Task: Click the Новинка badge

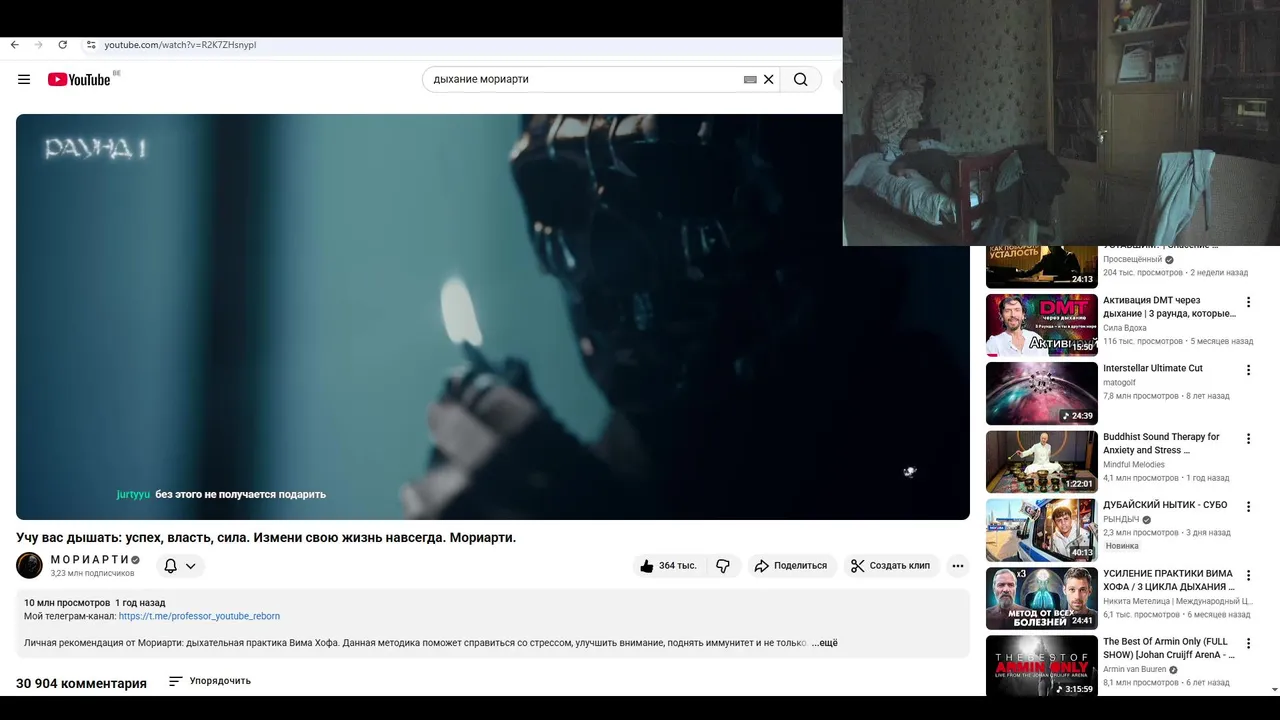Action: click(1122, 547)
